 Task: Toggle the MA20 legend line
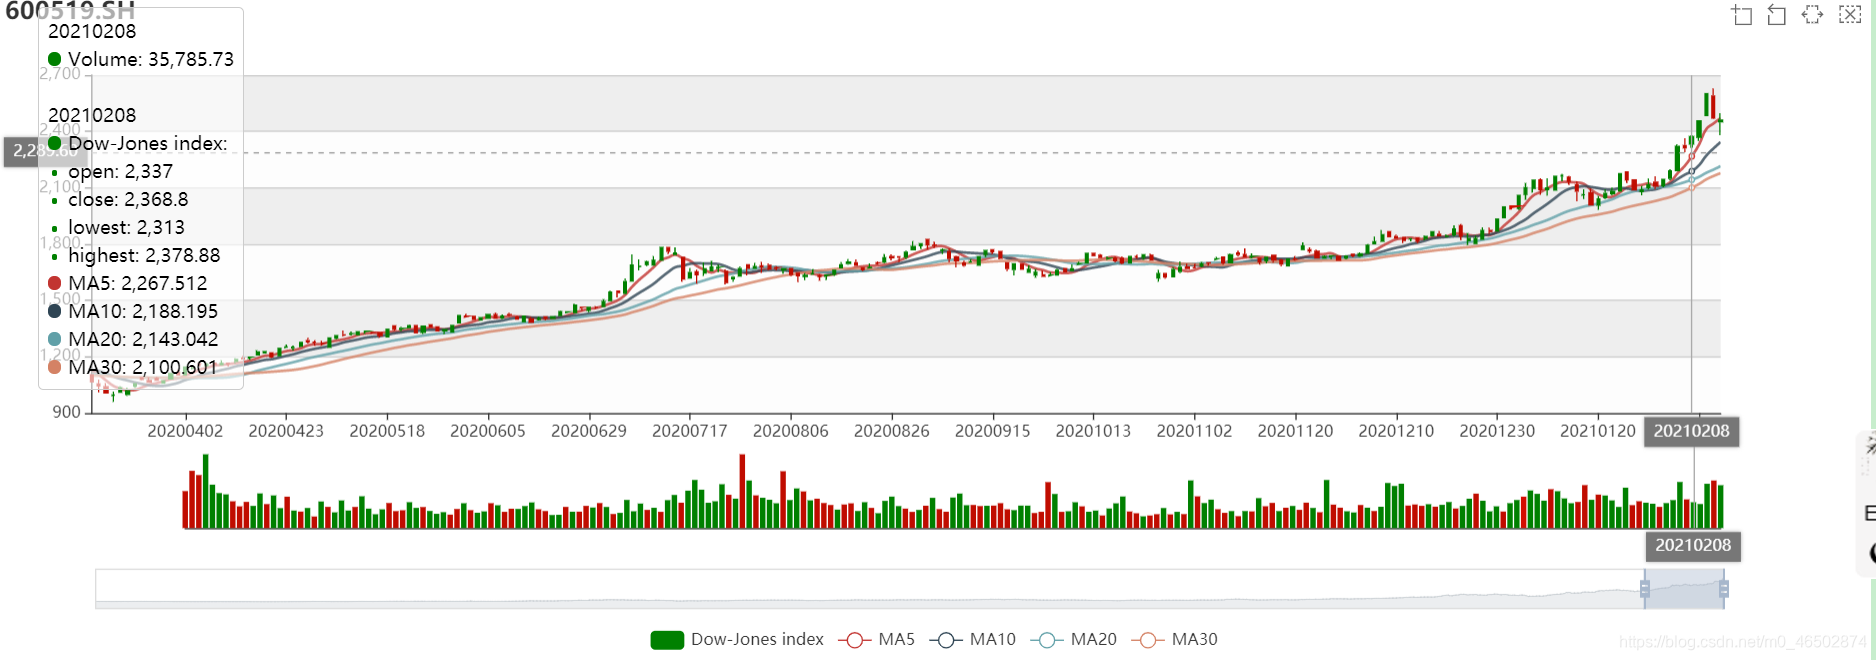1073,640
